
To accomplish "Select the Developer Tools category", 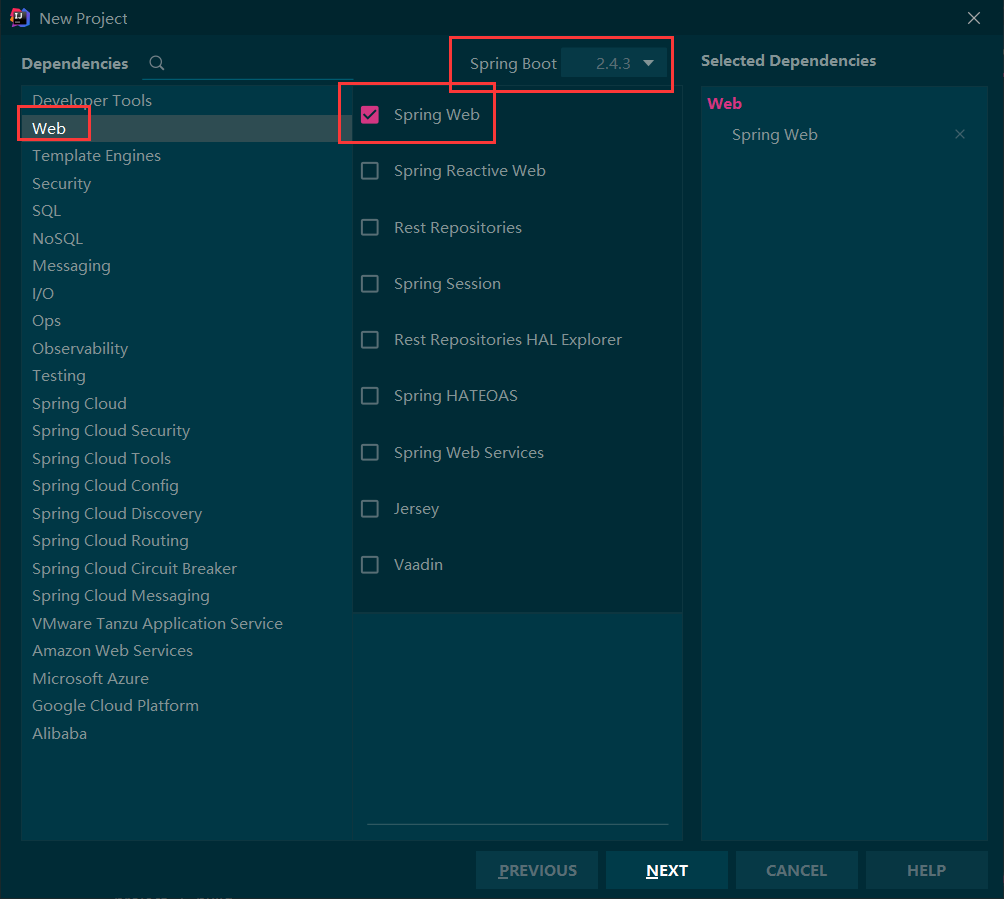I will click(x=186, y=101).
